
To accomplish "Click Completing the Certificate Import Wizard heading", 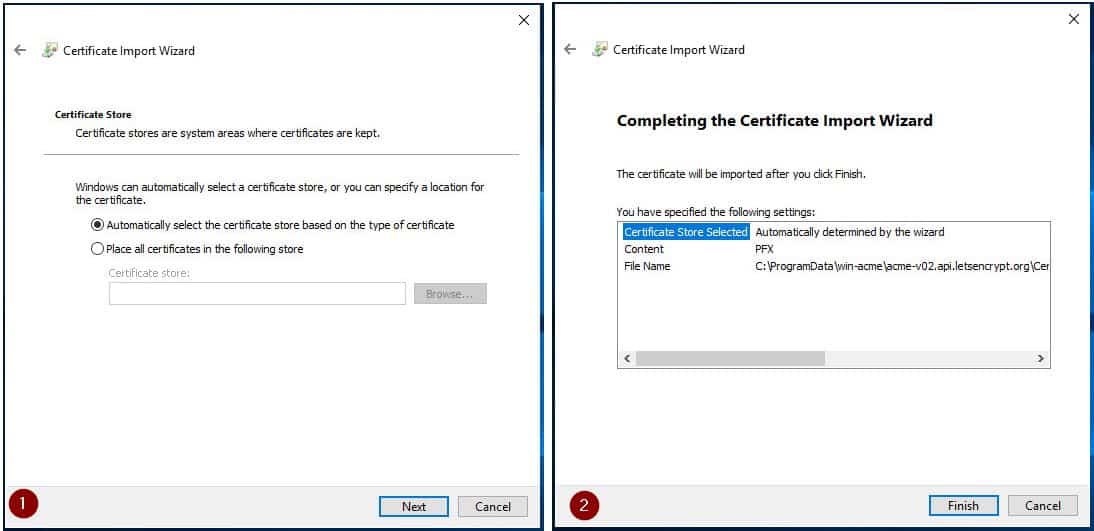I will pos(774,121).
